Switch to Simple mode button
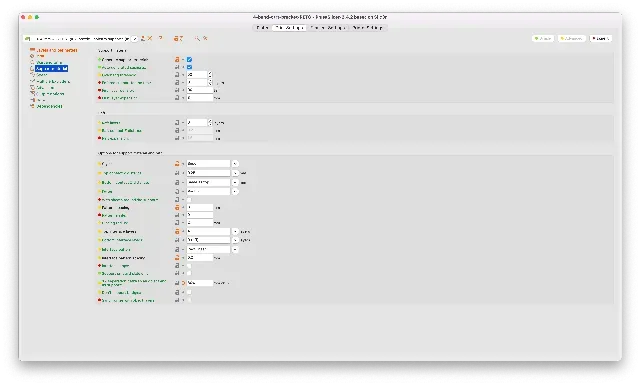 point(543,38)
